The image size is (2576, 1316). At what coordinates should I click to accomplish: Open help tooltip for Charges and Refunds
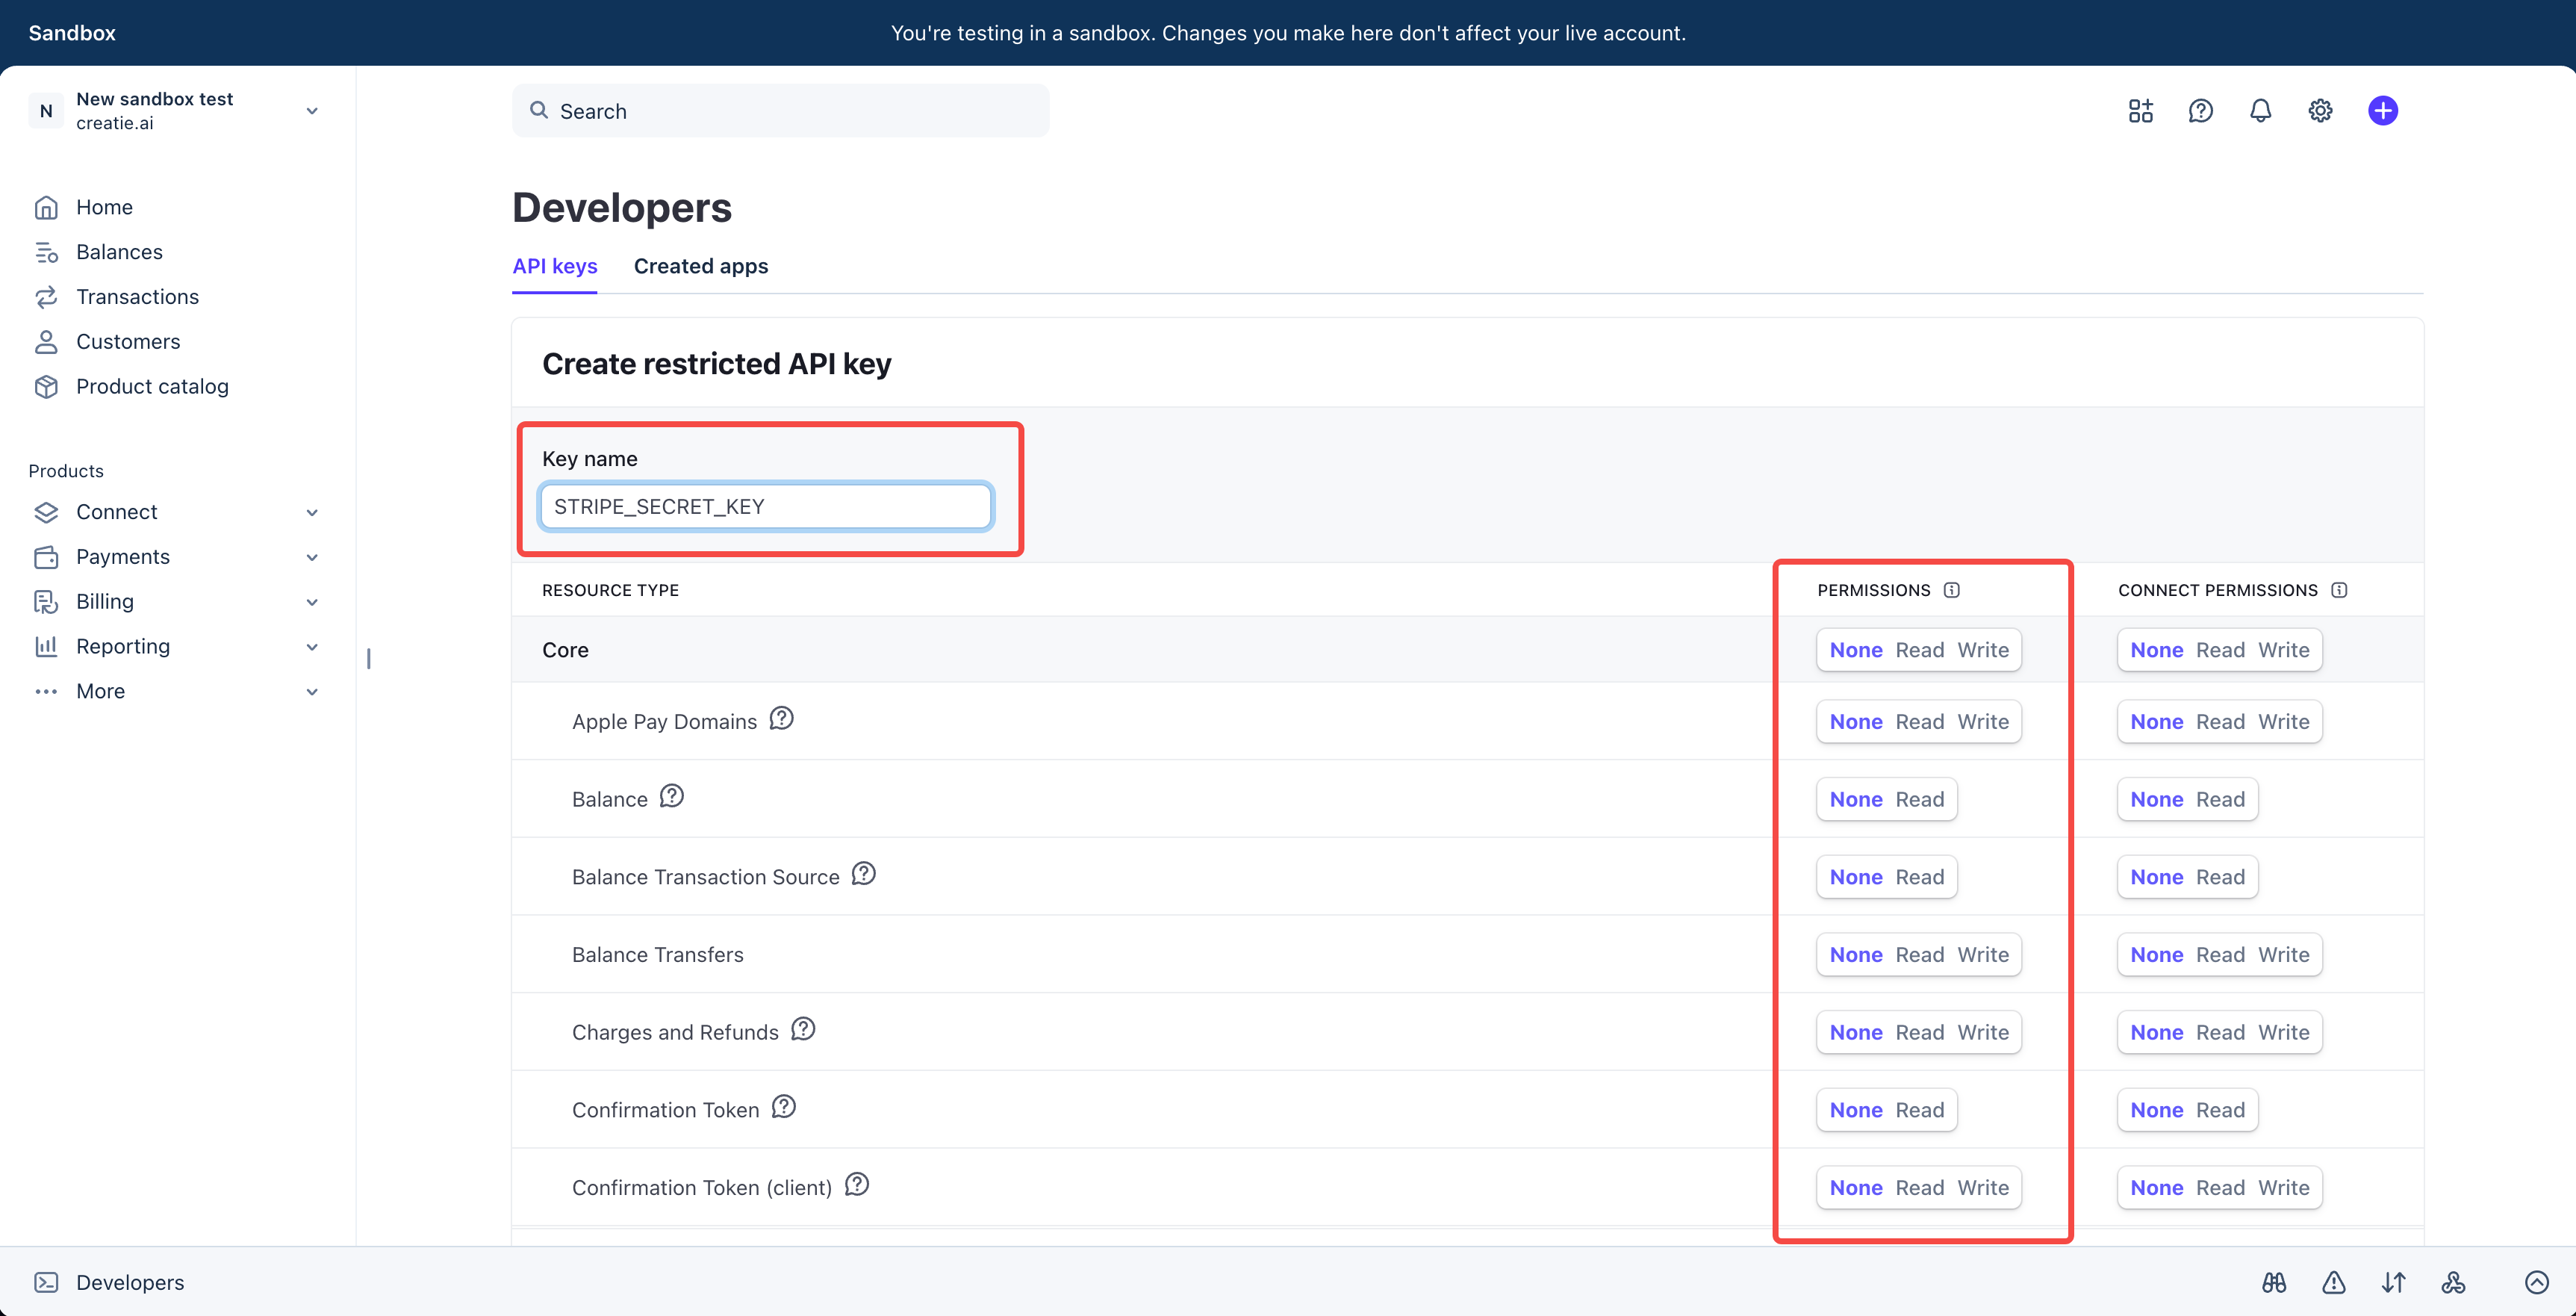pyautogui.click(x=803, y=1029)
